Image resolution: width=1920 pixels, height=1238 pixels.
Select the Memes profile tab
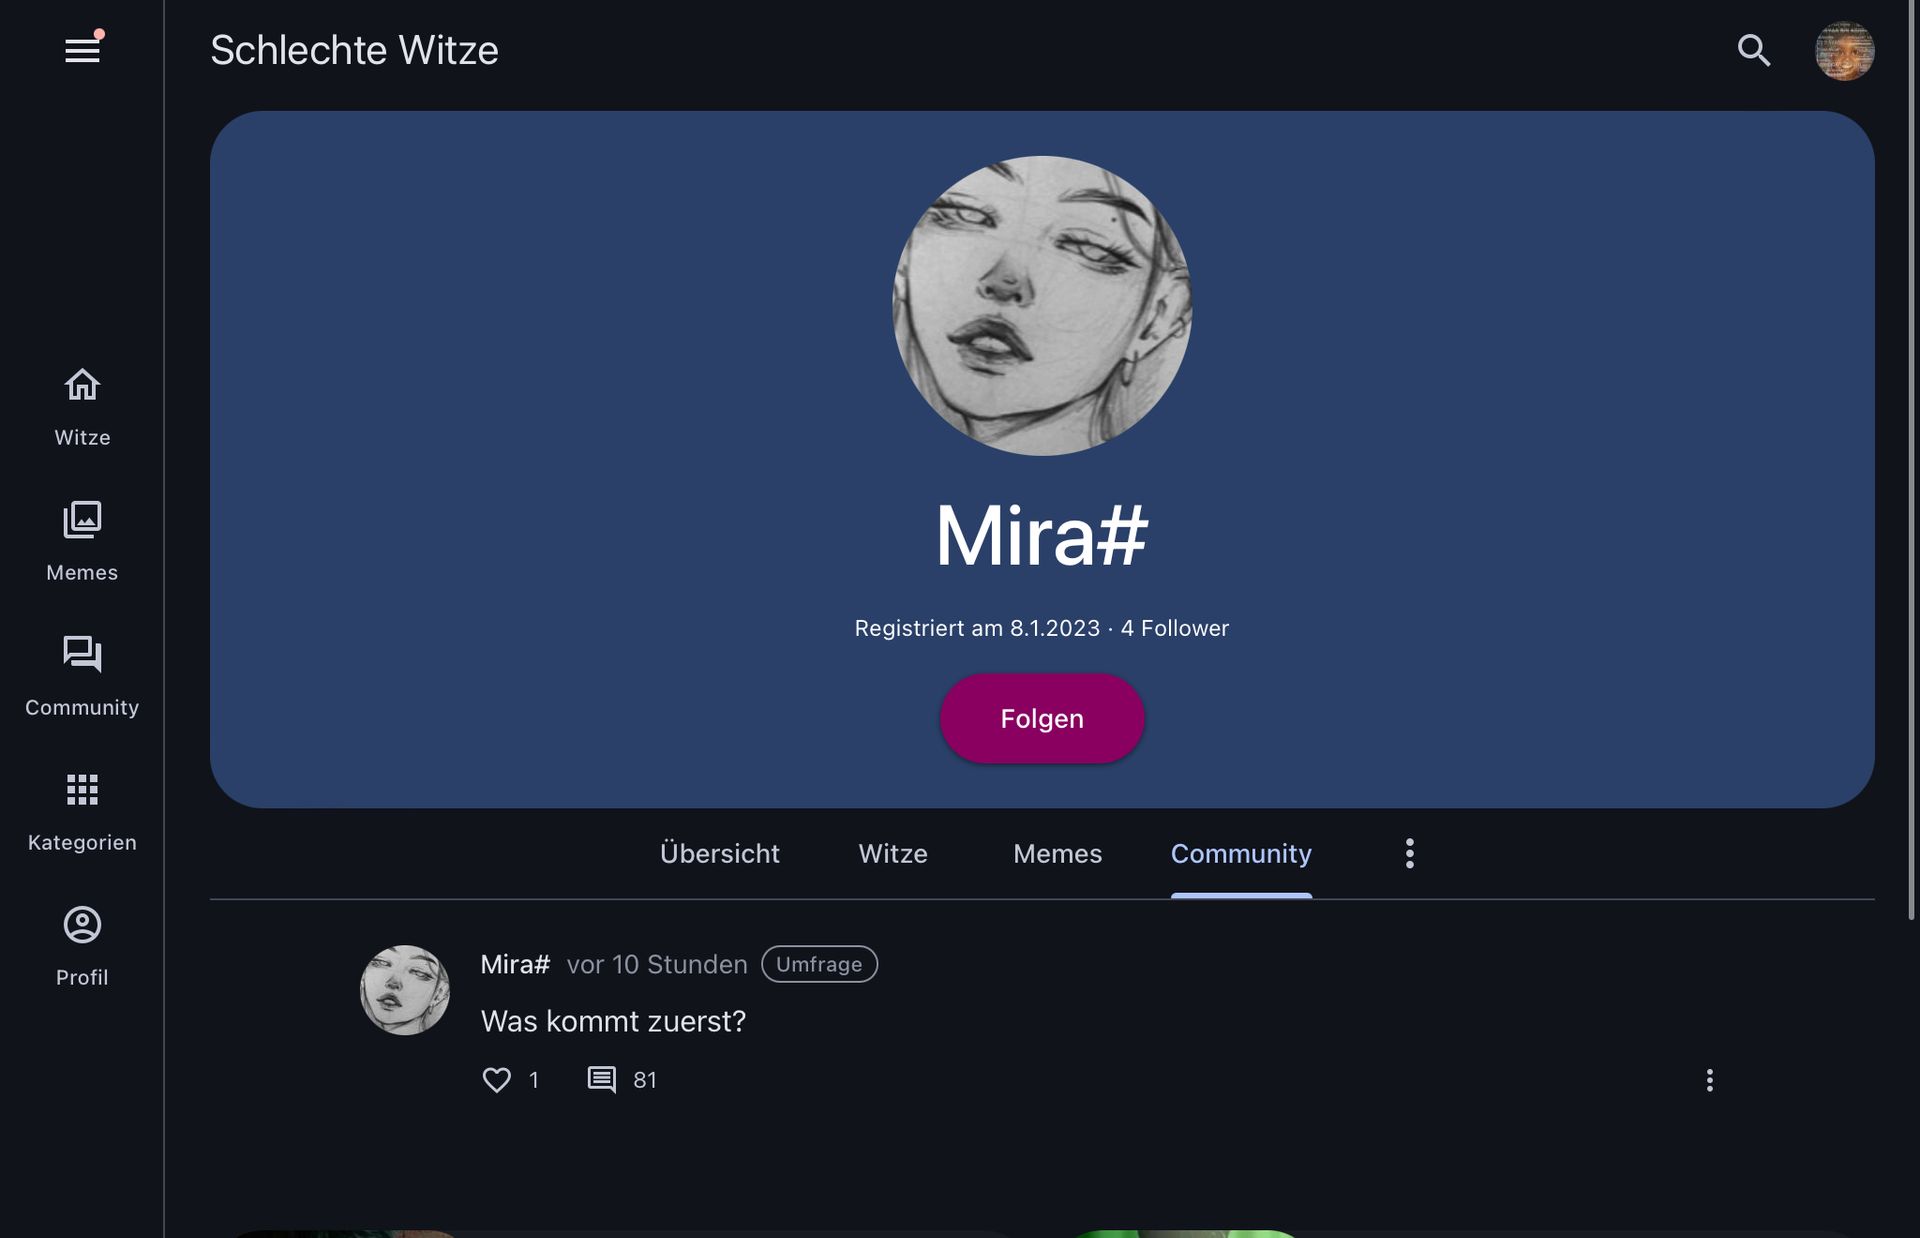[1057, 853]
